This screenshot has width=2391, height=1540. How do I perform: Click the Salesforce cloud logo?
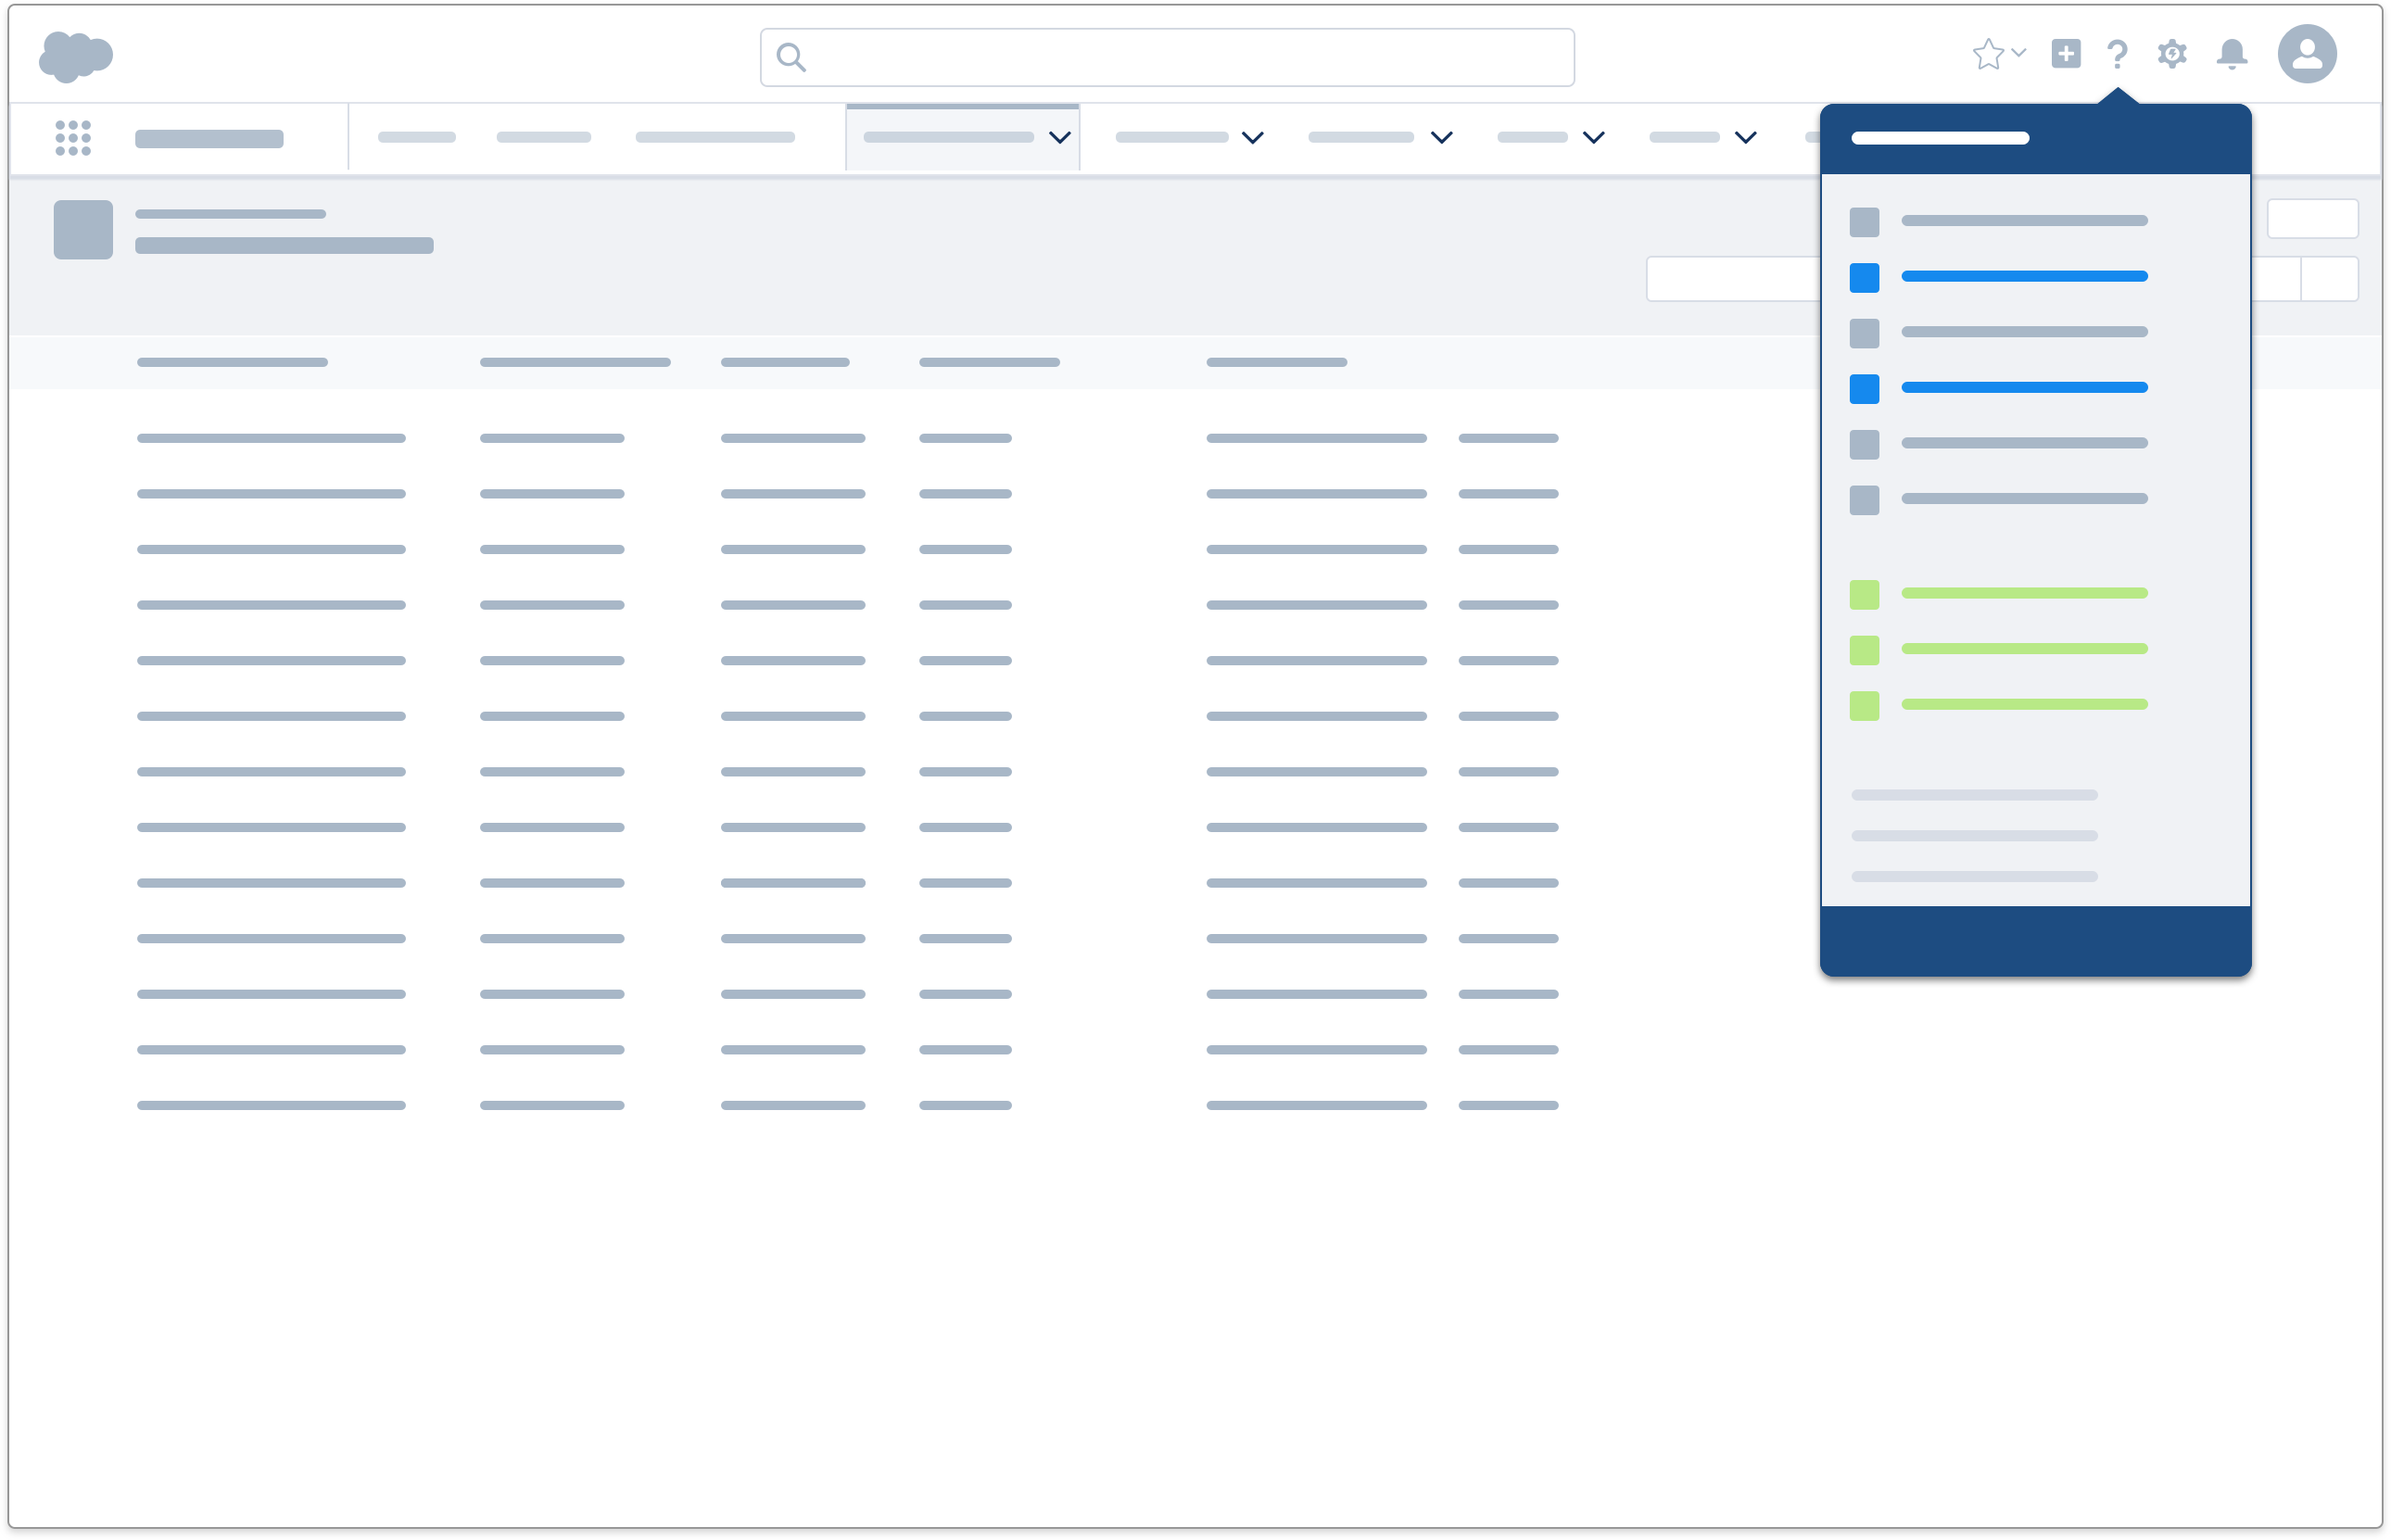click(x=75, y=55)
